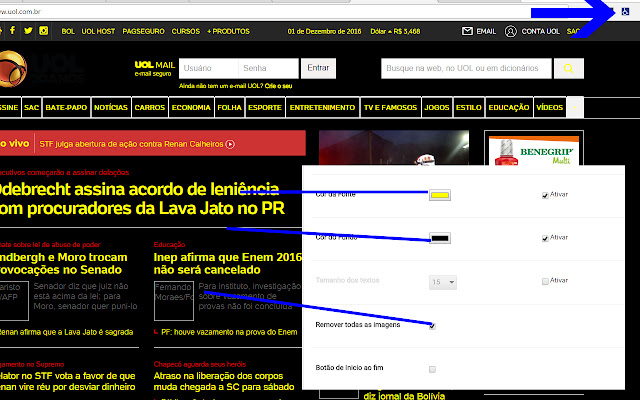Click the BOL top bar link

68,31
